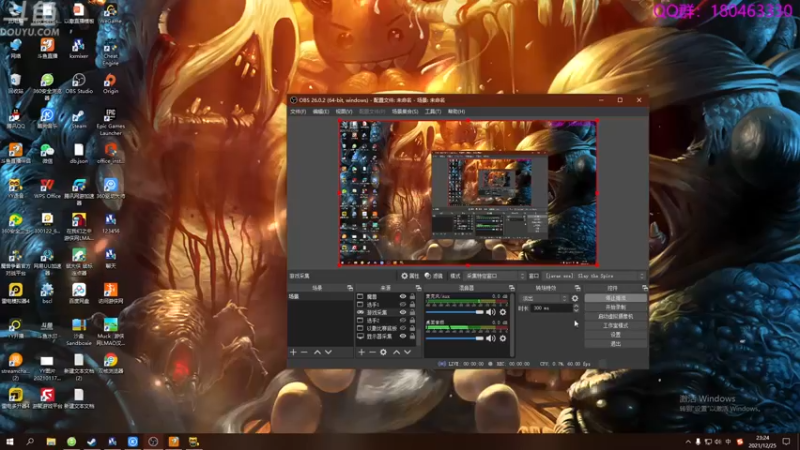Toggle the lock on 游戏采集 source

pyautogui.click(x=412, y=312)
